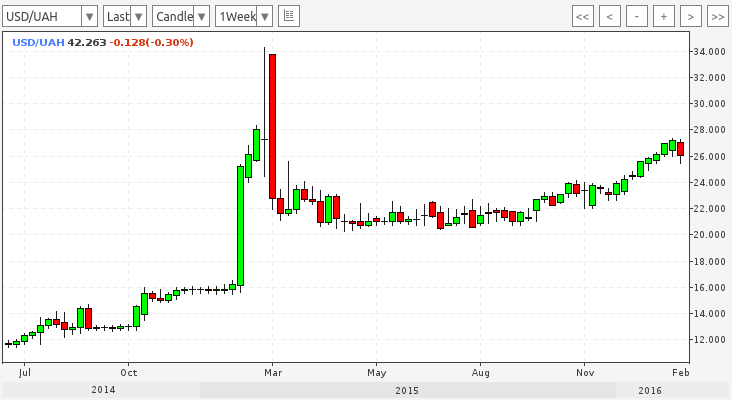Jump to latest data with >> button

click(x=716, y=16)
